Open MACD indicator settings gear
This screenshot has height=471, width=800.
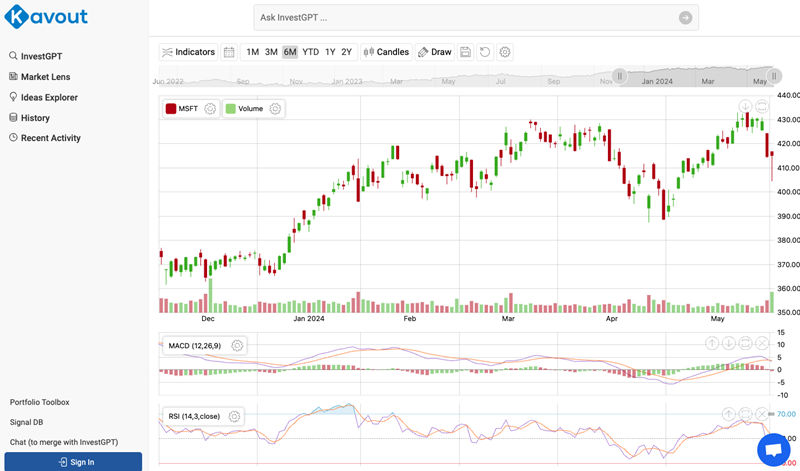237,346
